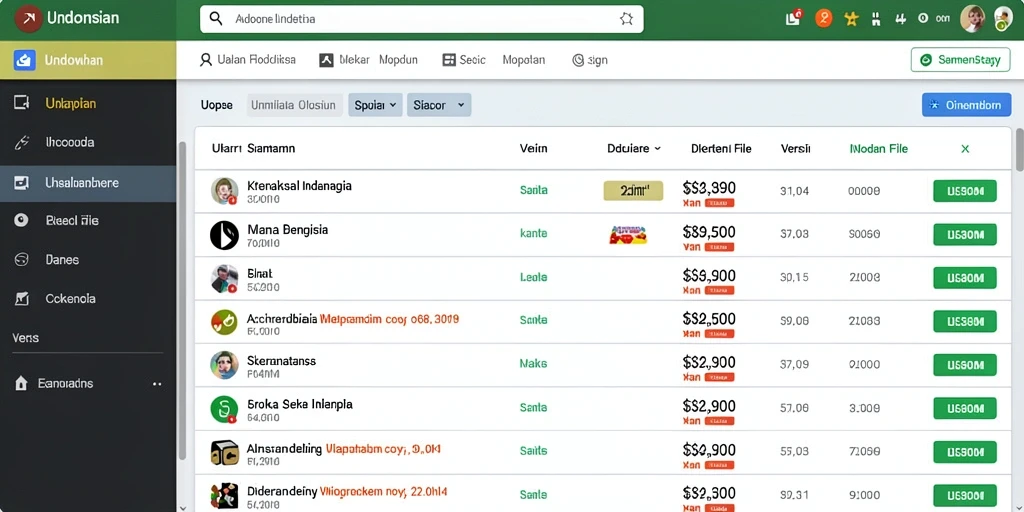The image size is (1024, 512).
Task: Click the Undonsian red logo icon
Action: (x=29, y=18)
